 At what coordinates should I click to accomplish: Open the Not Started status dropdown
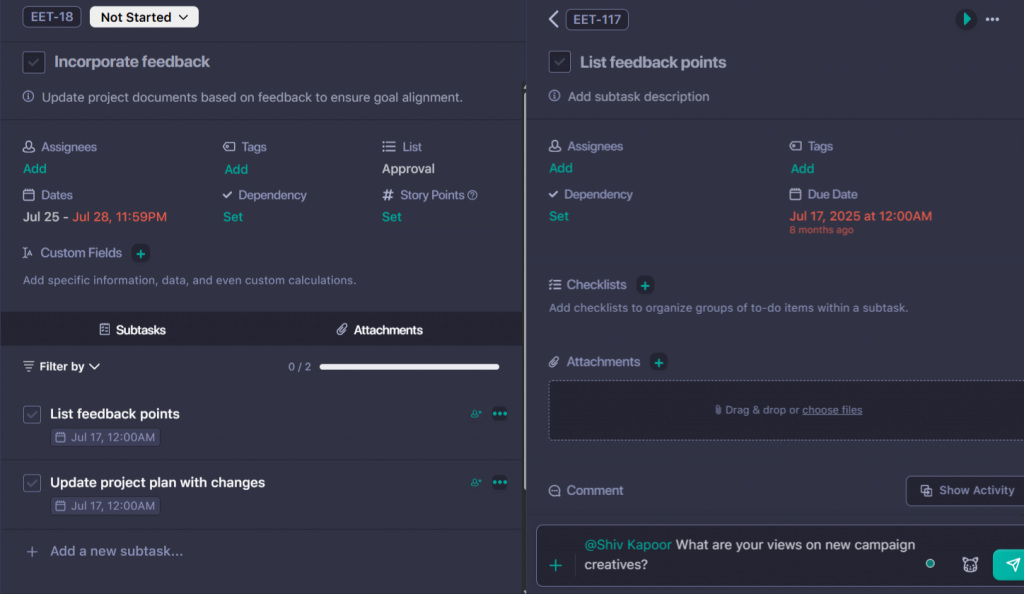(x=144, y=17)
